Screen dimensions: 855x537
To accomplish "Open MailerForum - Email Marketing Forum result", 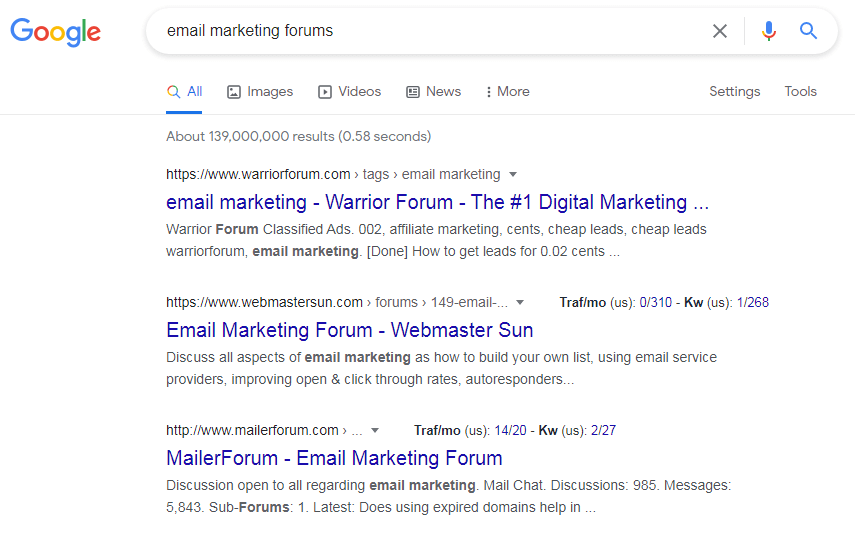I will 334,458.
